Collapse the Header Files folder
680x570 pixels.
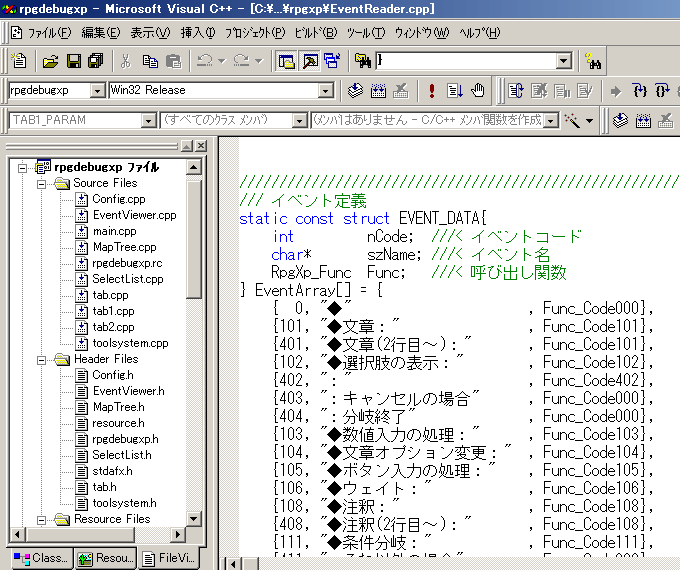tap(42, 360)
